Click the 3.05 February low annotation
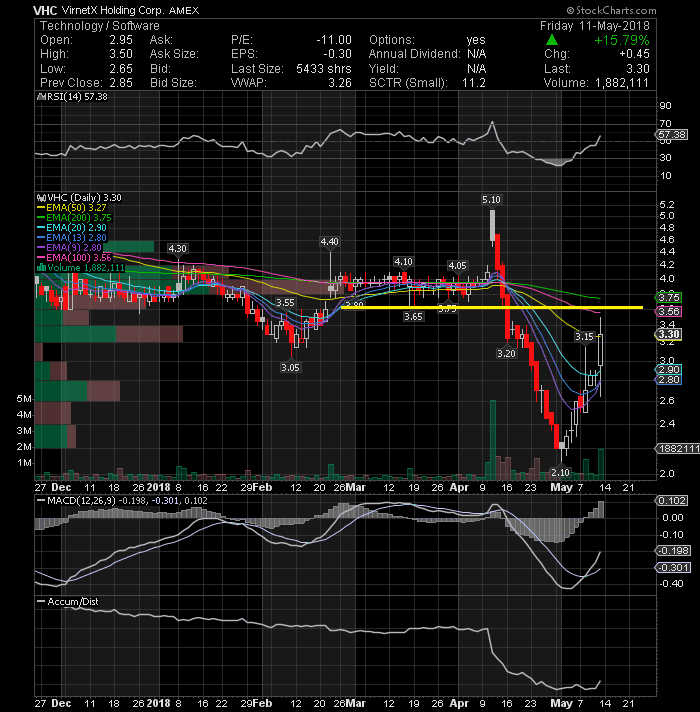This screenshot has width=700, height=712. (290, 367)
